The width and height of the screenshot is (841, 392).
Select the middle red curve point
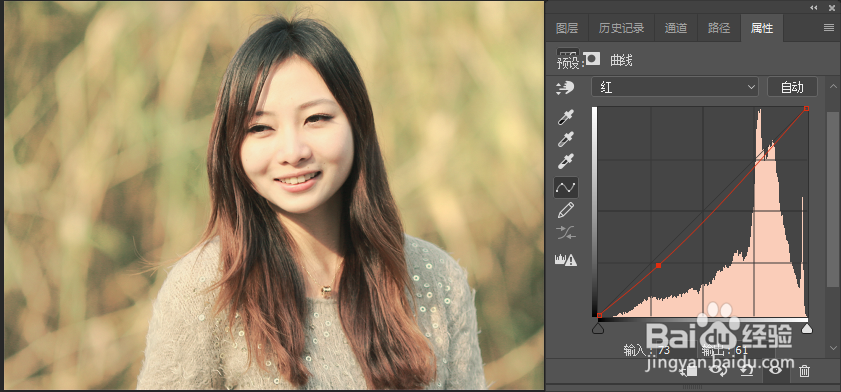(x=658, y=265)
